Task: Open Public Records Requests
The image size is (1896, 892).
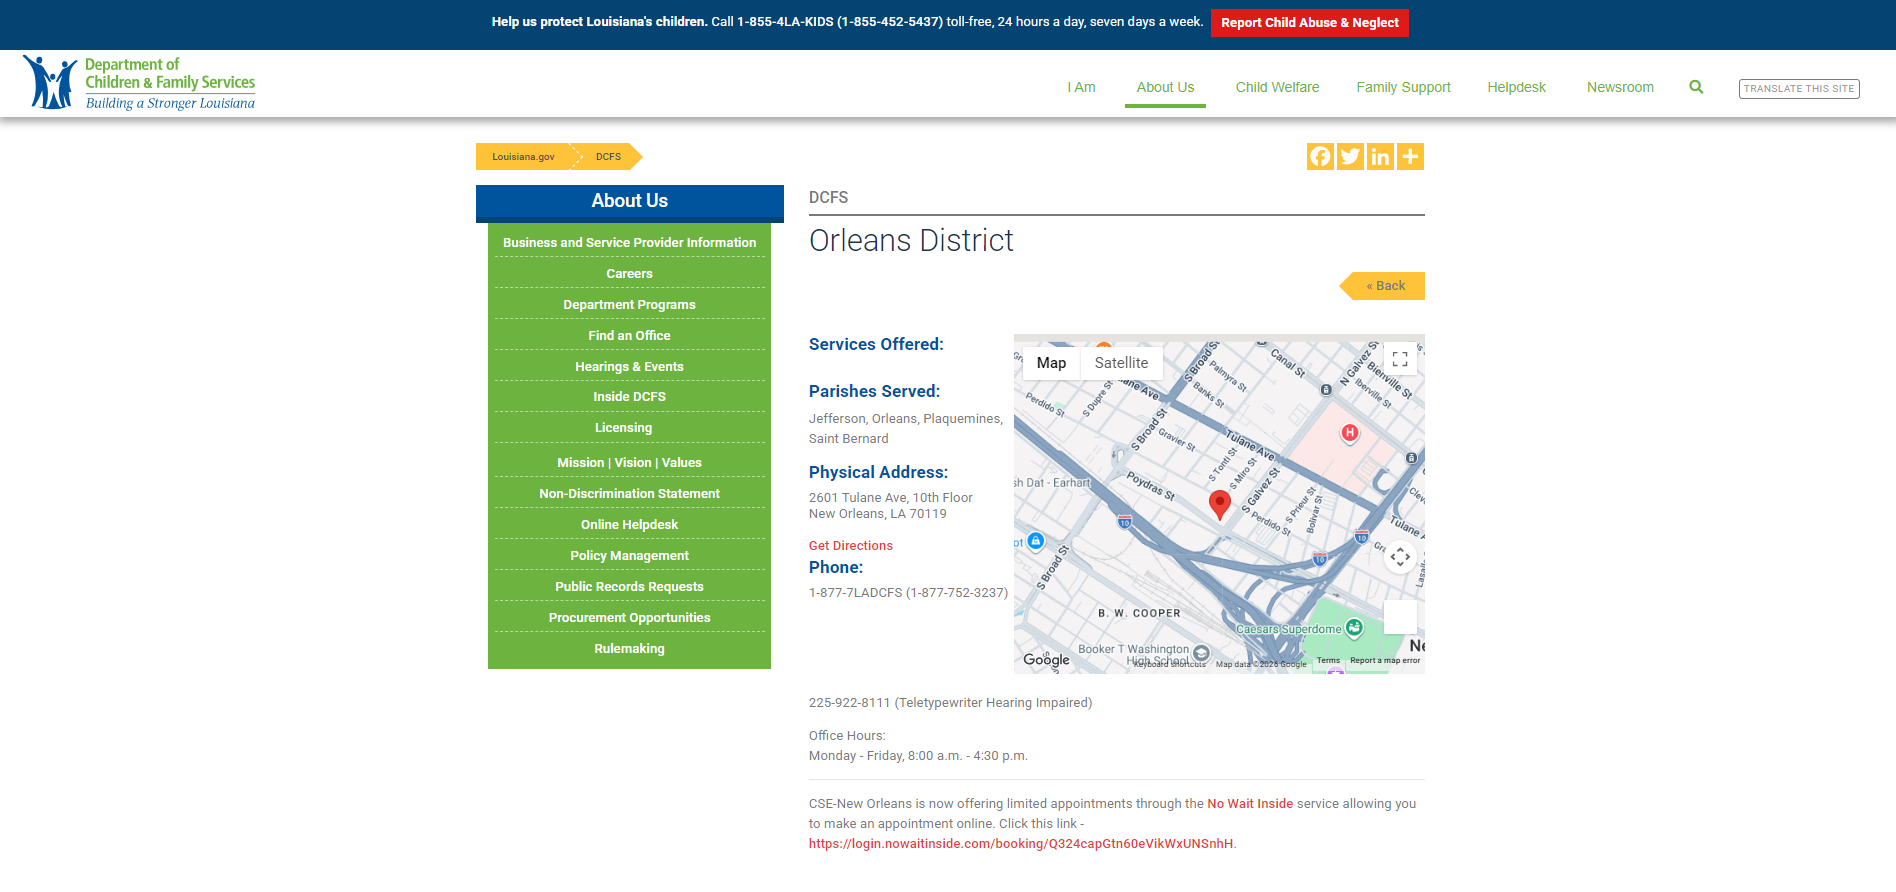Action: coord(629,587)
